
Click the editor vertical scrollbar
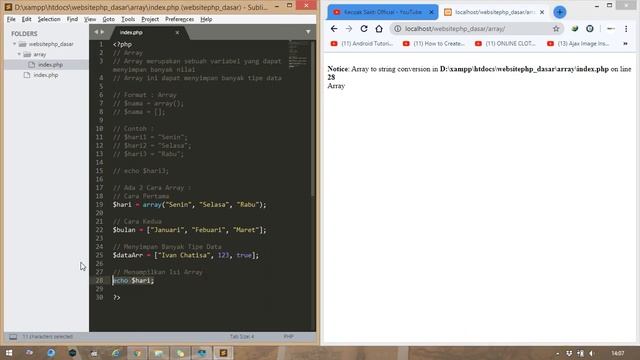313,118
